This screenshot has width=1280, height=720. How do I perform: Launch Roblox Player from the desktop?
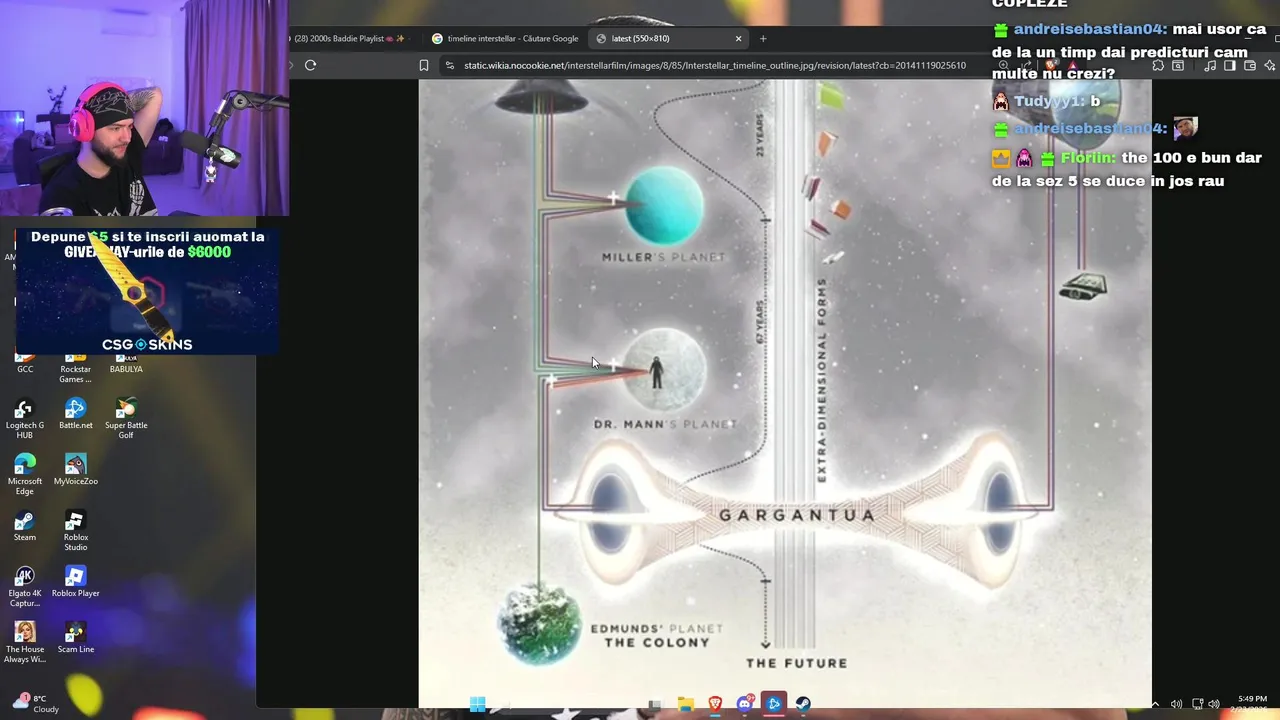click(75, 581)
